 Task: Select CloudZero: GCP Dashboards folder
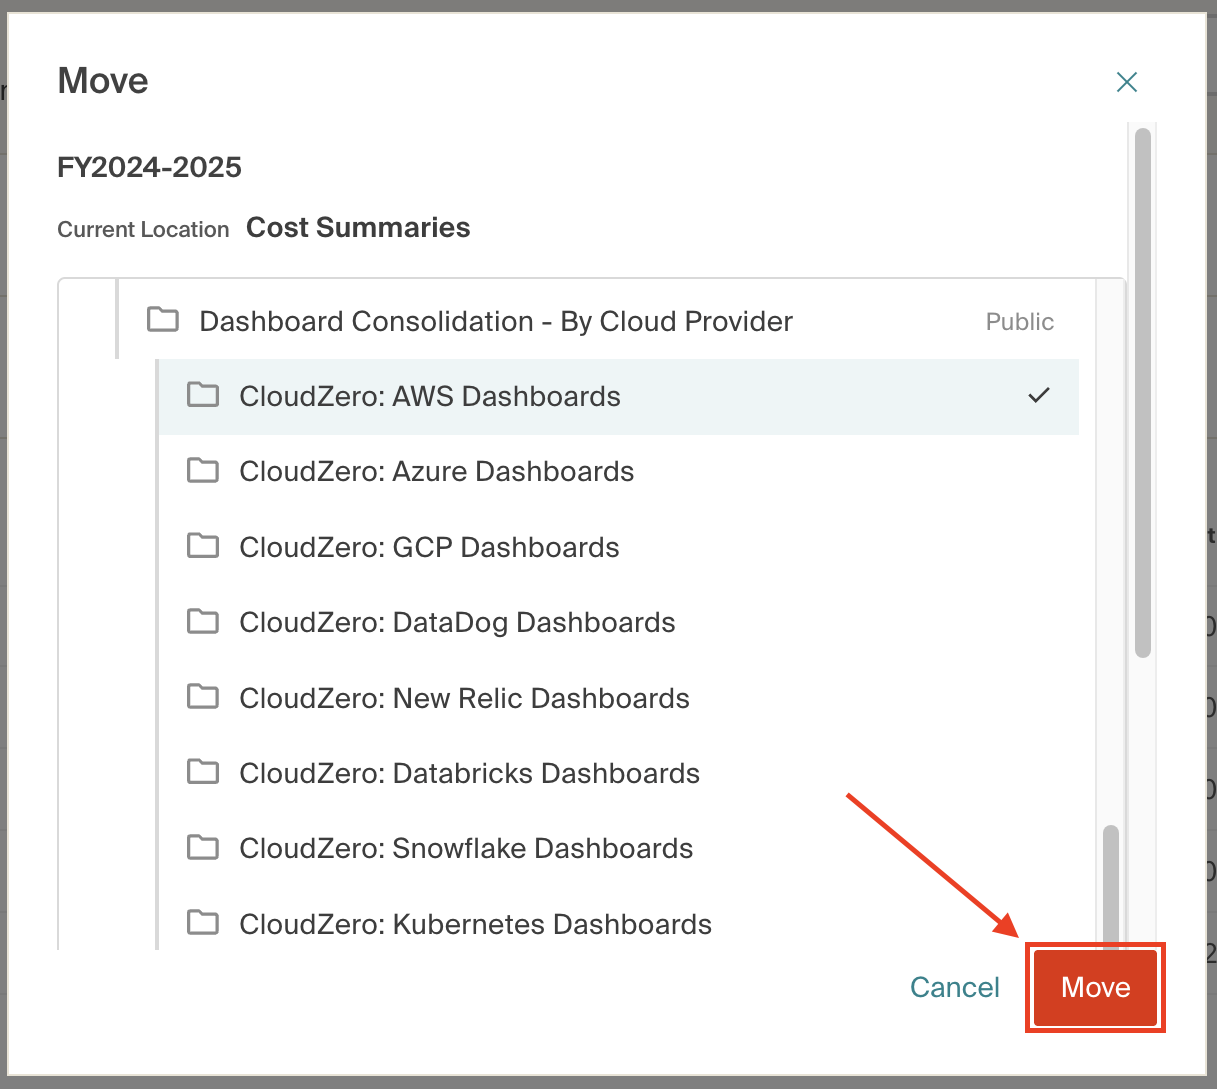pos(618,548)
